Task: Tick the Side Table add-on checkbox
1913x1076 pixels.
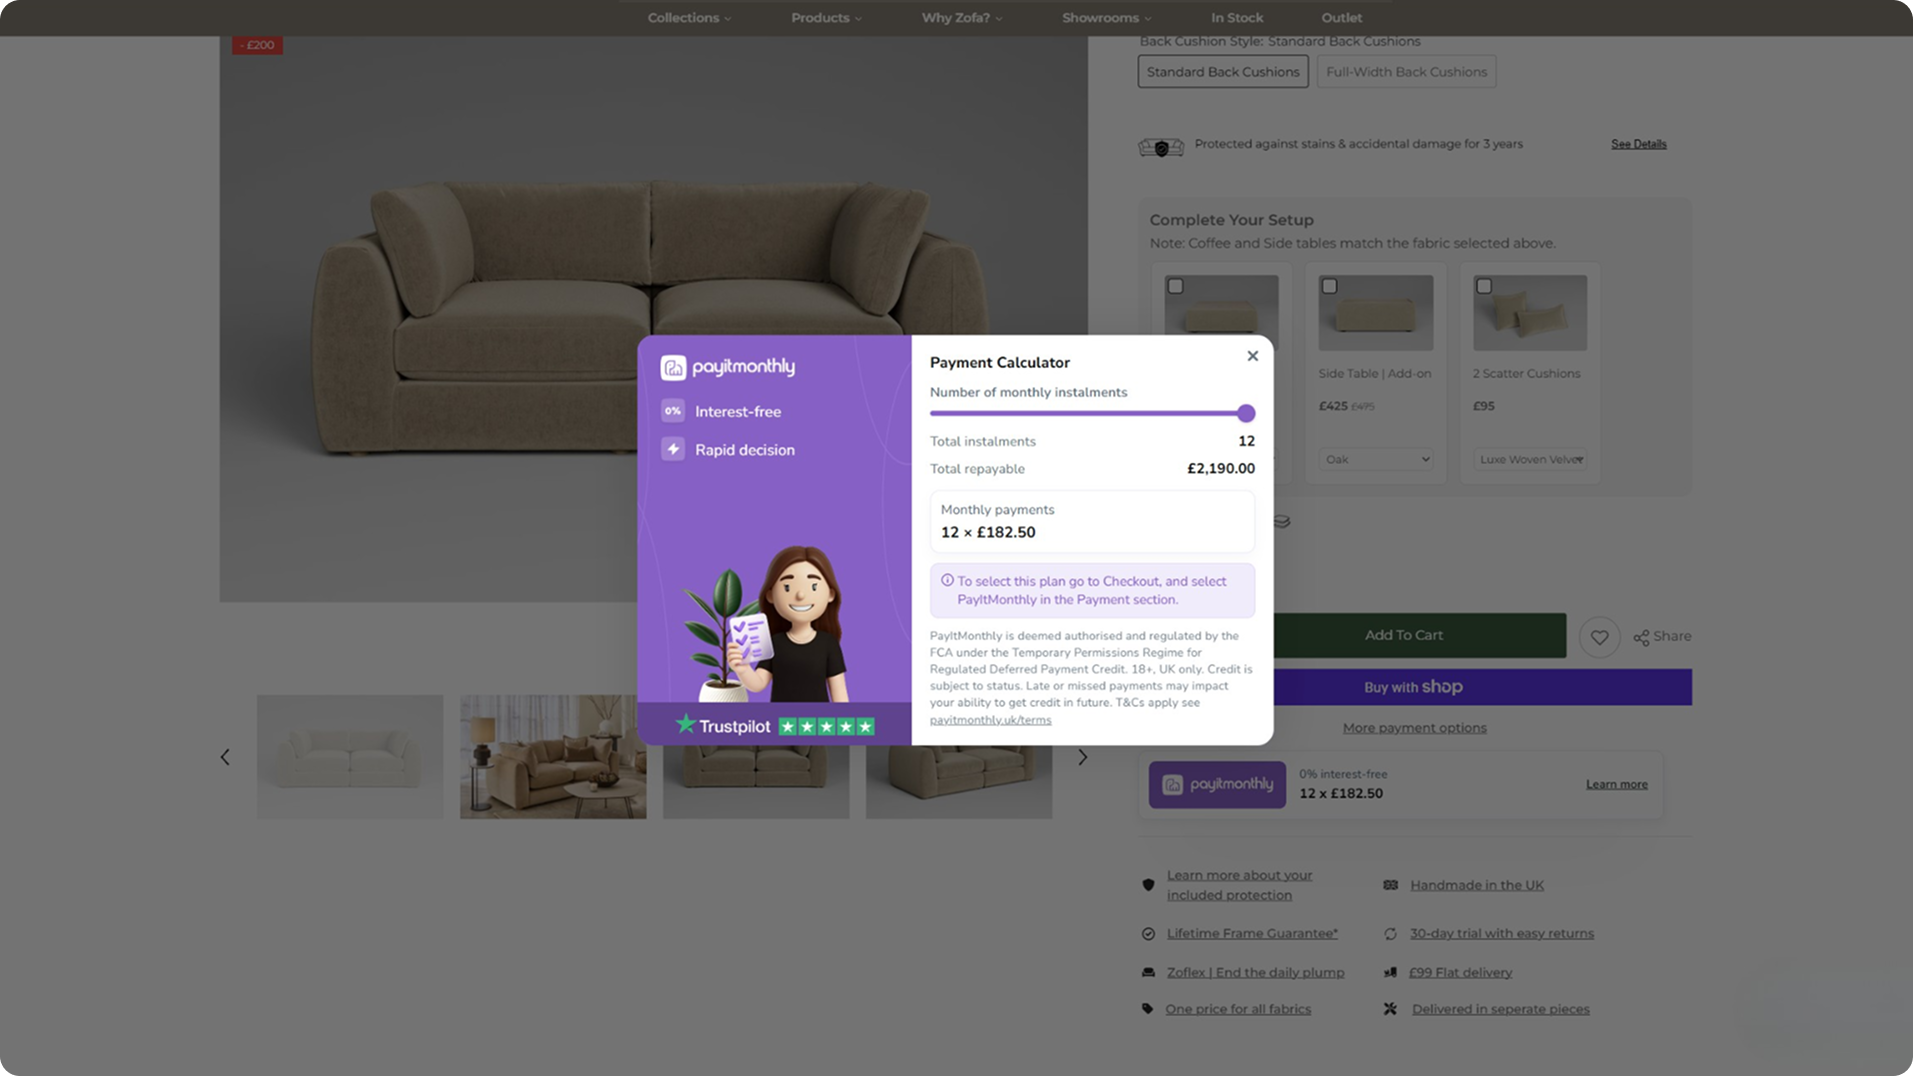Action: click(1329, 286)
